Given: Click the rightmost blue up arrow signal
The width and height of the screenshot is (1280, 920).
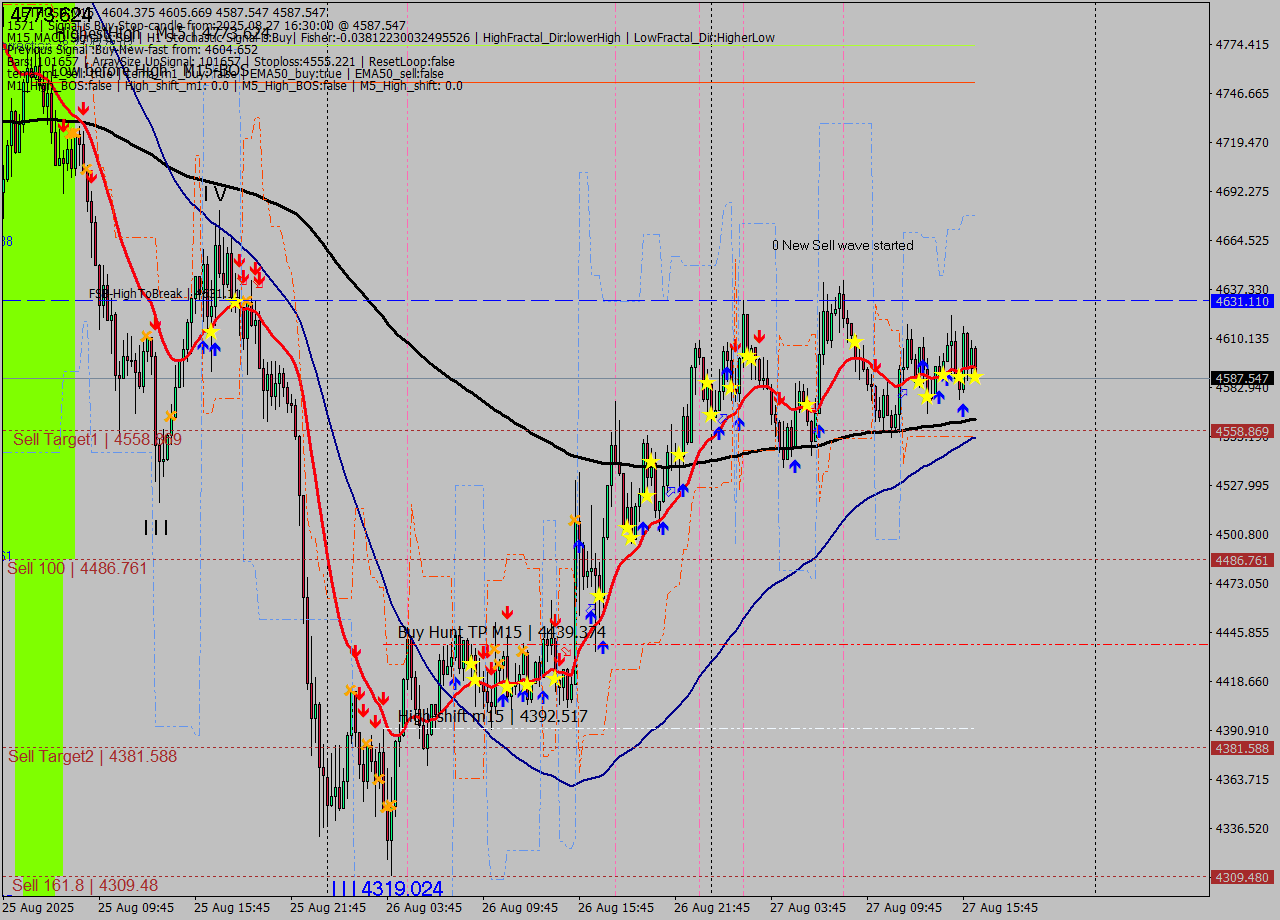Looking at the screenshot, I should (x=963, y=409).
